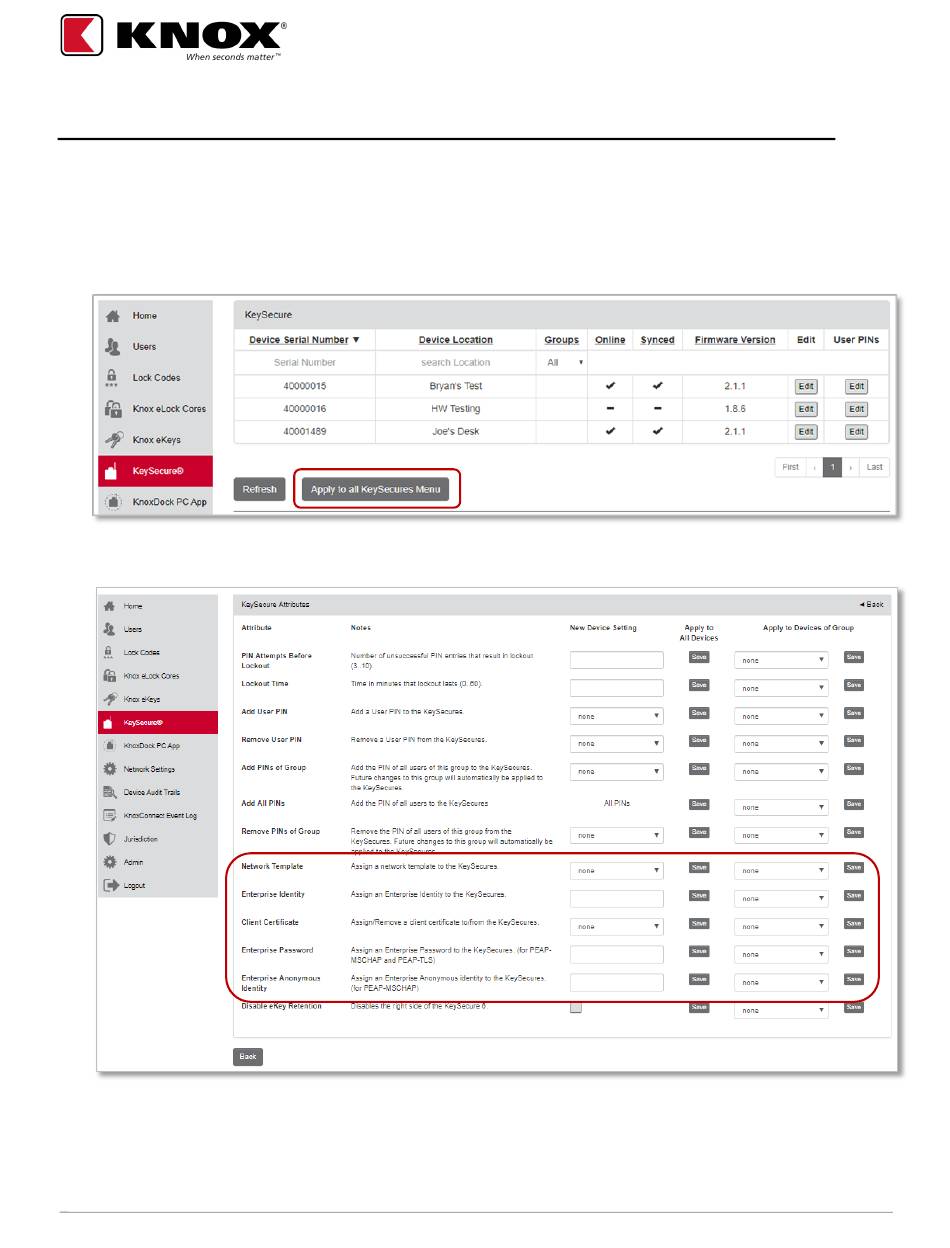Screen dimensions: 950x1248
Task: Sort table by Online column header
Action: (x=610, y=340)
